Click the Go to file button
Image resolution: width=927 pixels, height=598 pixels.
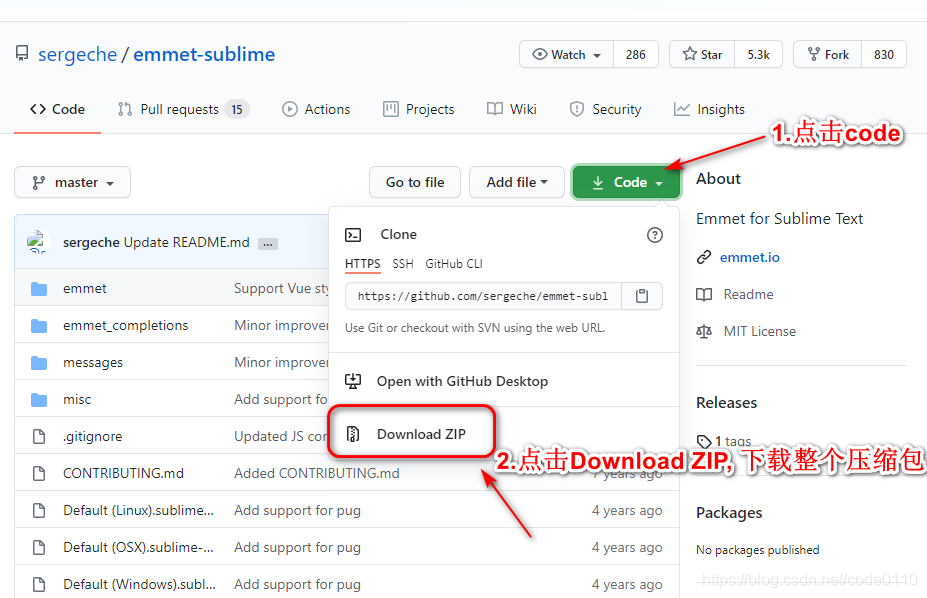click(x=415, y=183)
